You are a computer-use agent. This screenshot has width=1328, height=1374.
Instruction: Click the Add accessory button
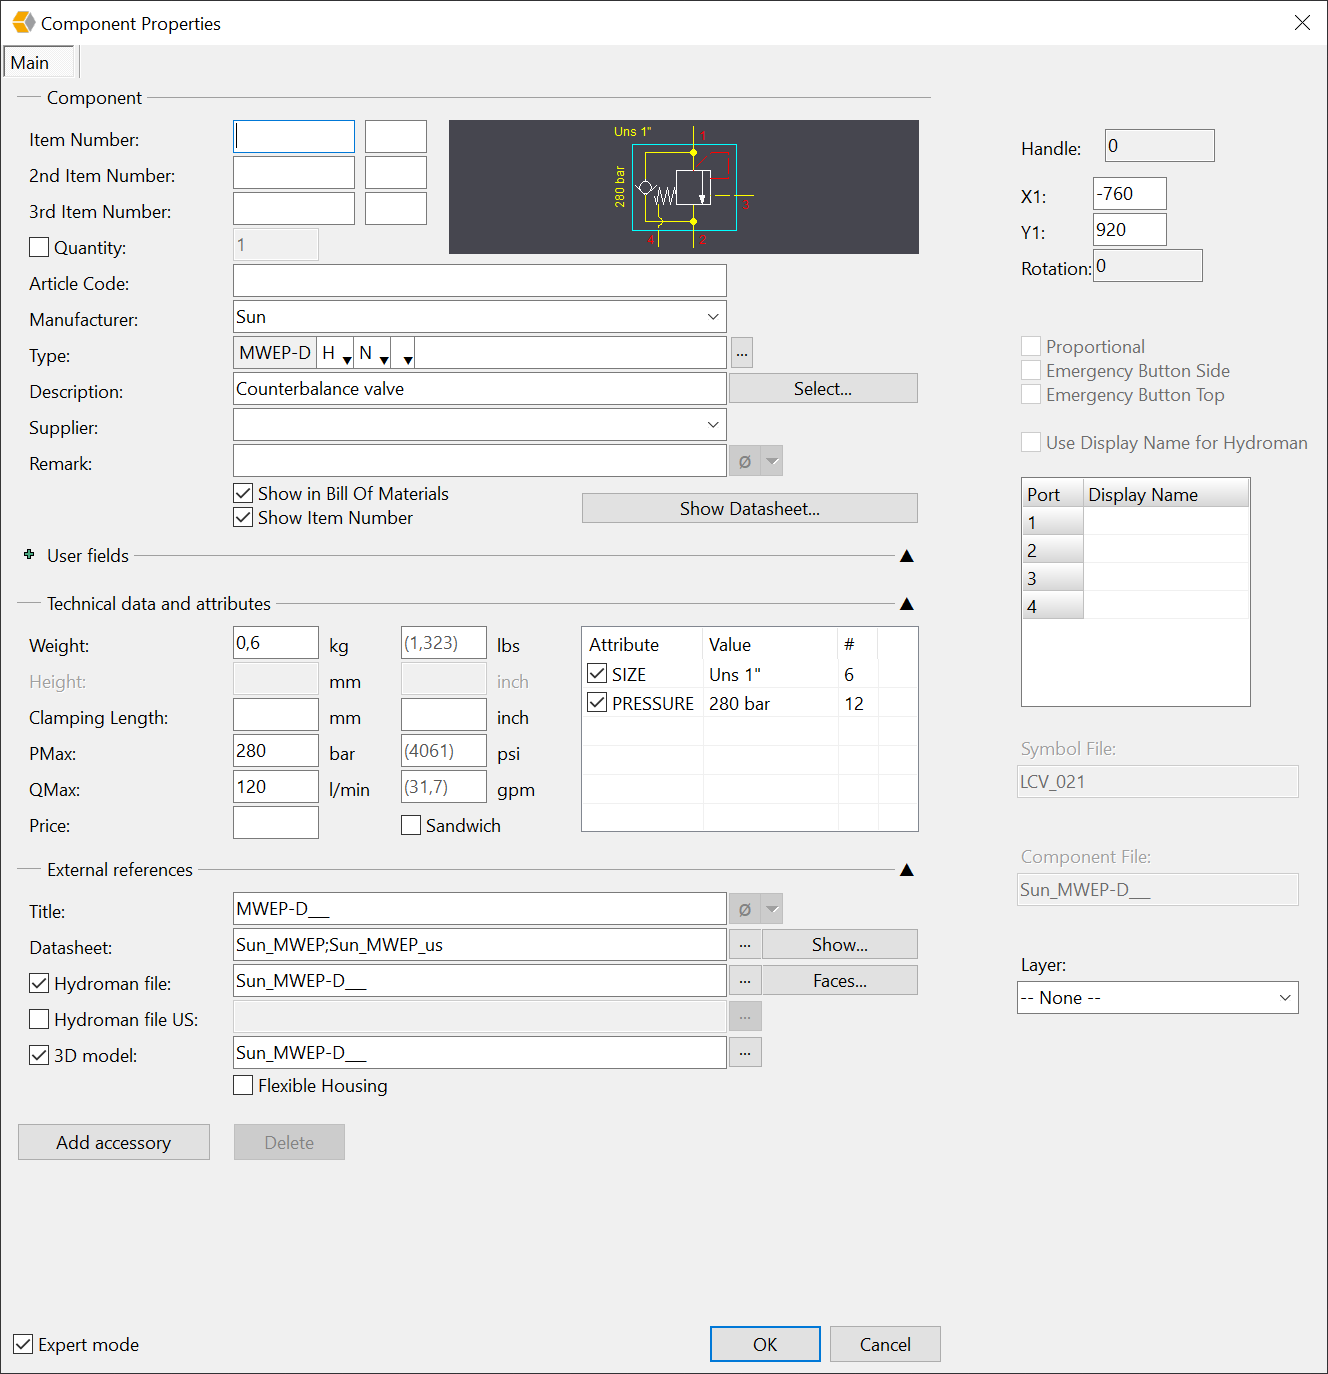pyautogui.click(x=113, y=1142)
